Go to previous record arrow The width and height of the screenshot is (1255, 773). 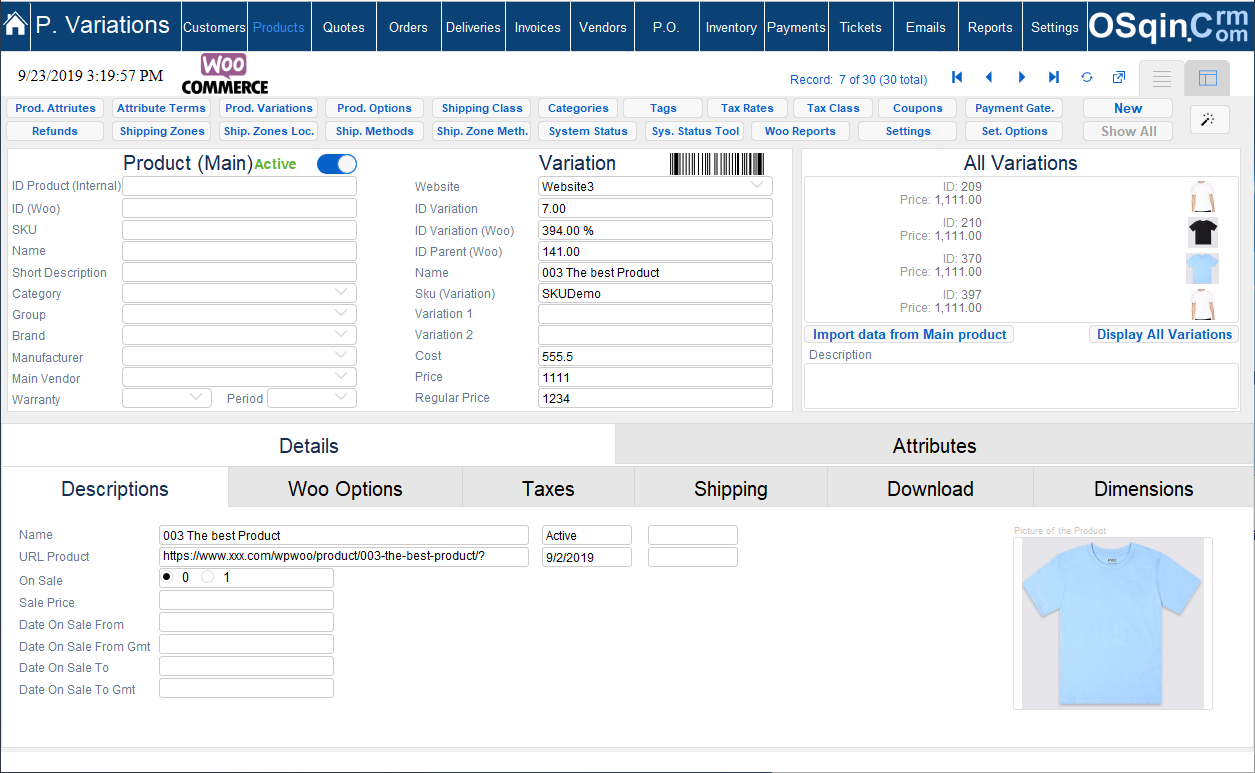989,77
